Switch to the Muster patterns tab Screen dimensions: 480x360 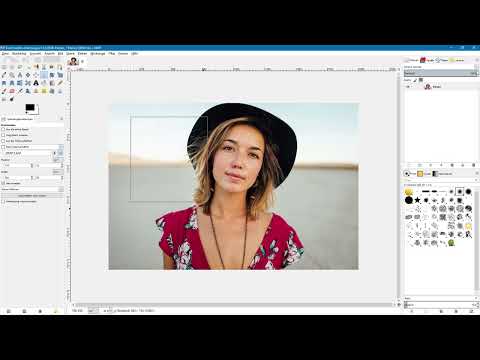tap(424, 173)
